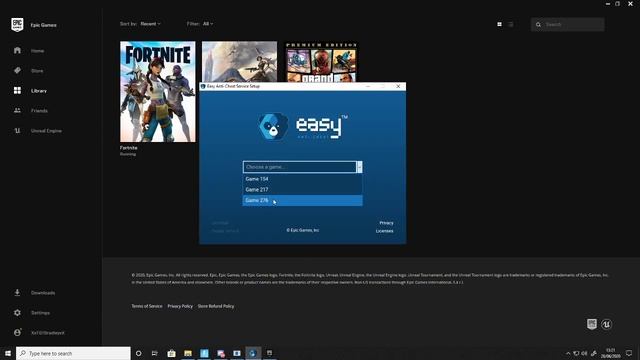Open the Friends section in sidebar
This screenshot has width=640, height=360.
pos(39,111)
